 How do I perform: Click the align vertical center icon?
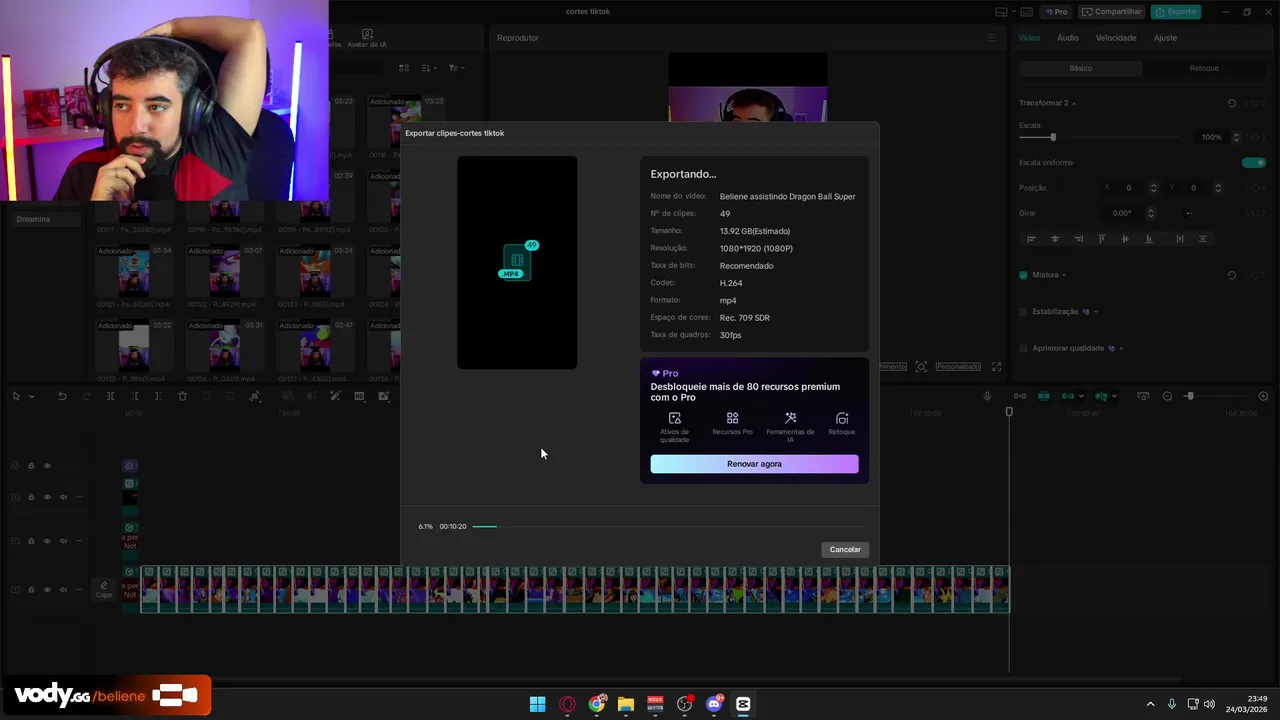(x=1125, y=239)
